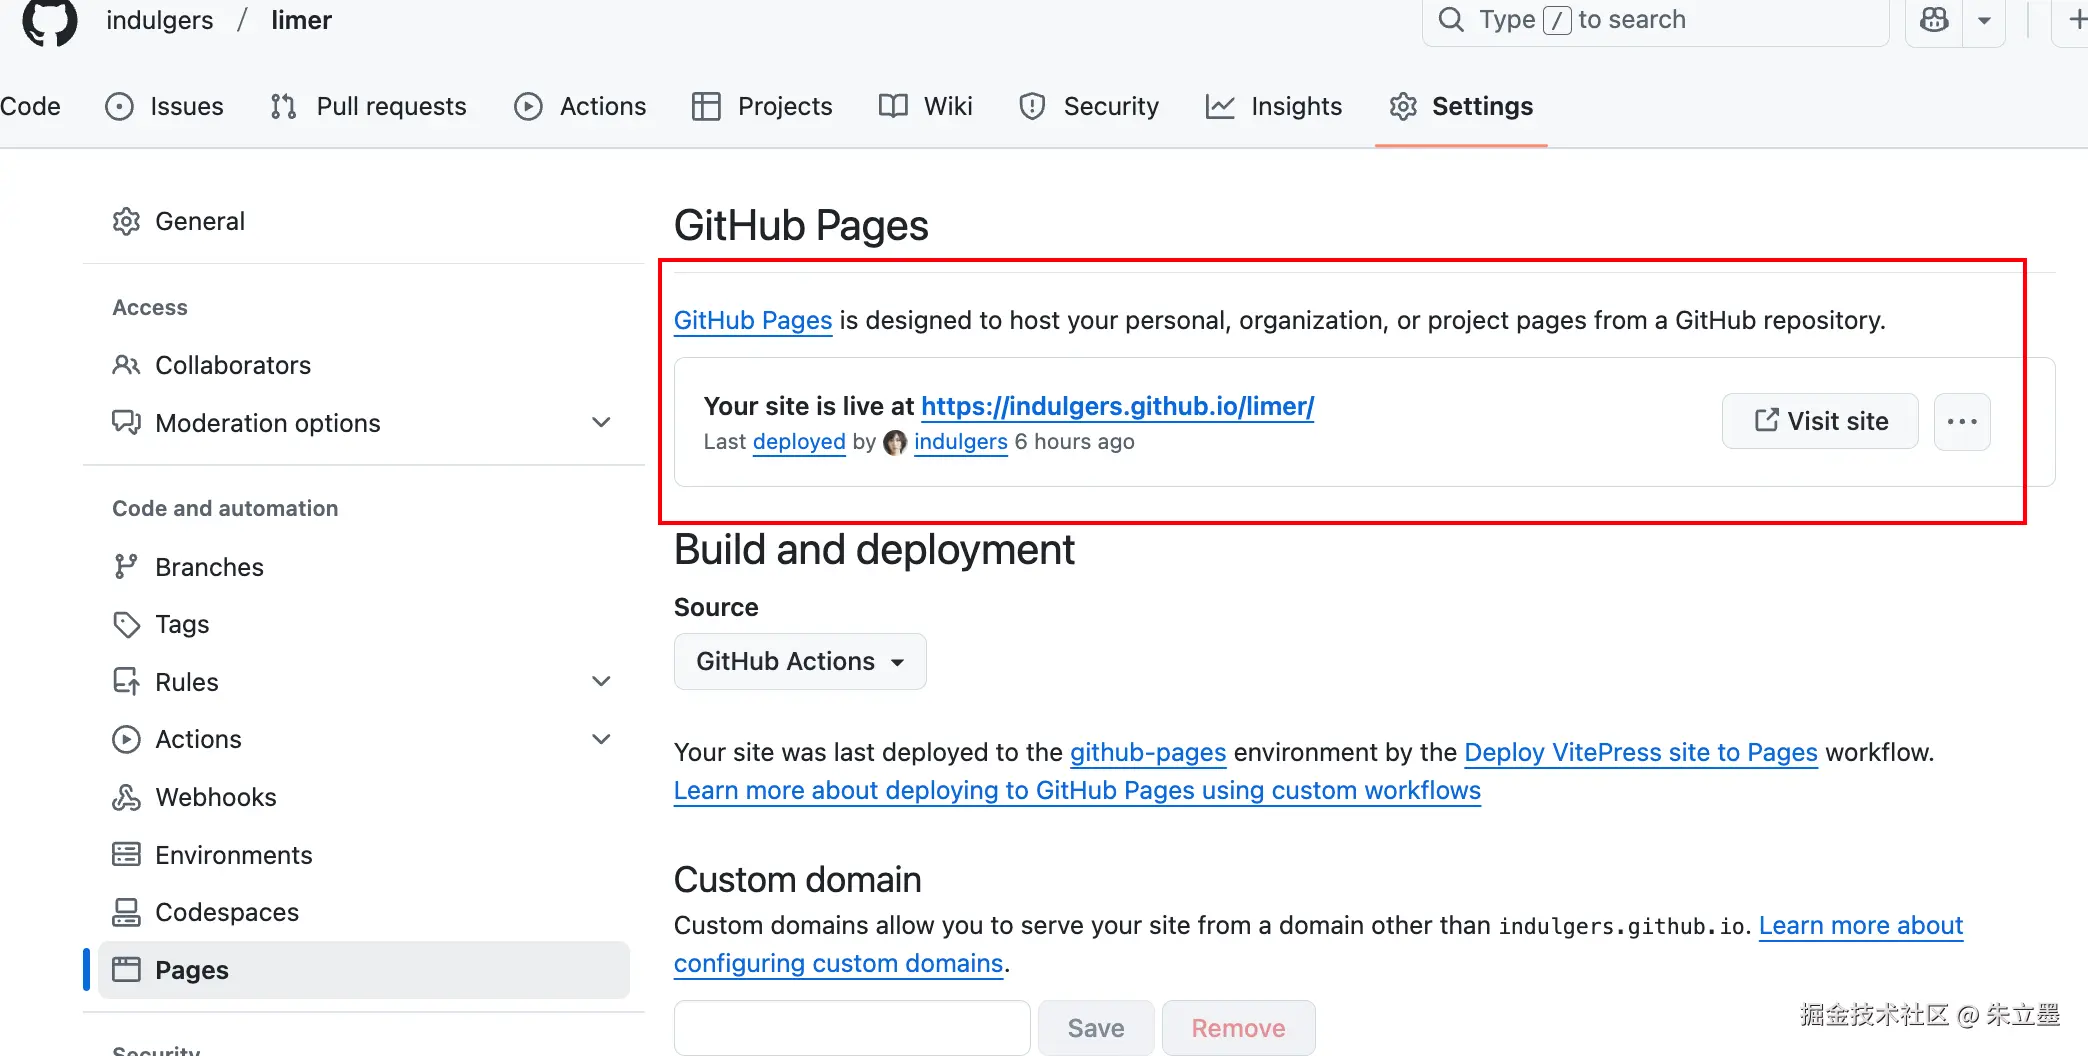Open the GitHub Actions source dropdown
The width and height of the screenshot is (2088, 1056).
click(800, 661)
